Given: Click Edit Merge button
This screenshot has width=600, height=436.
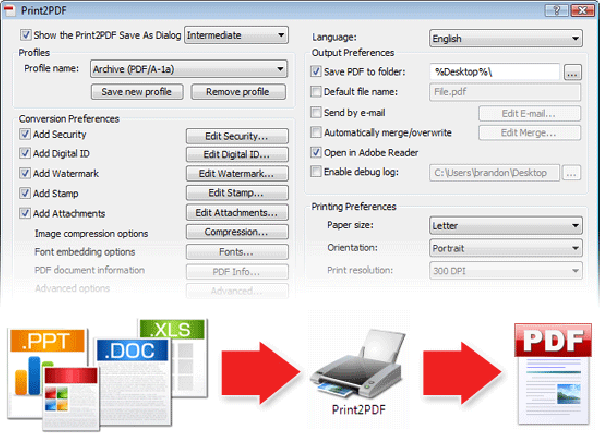Looking at the screenshot, I should (530, 133).
